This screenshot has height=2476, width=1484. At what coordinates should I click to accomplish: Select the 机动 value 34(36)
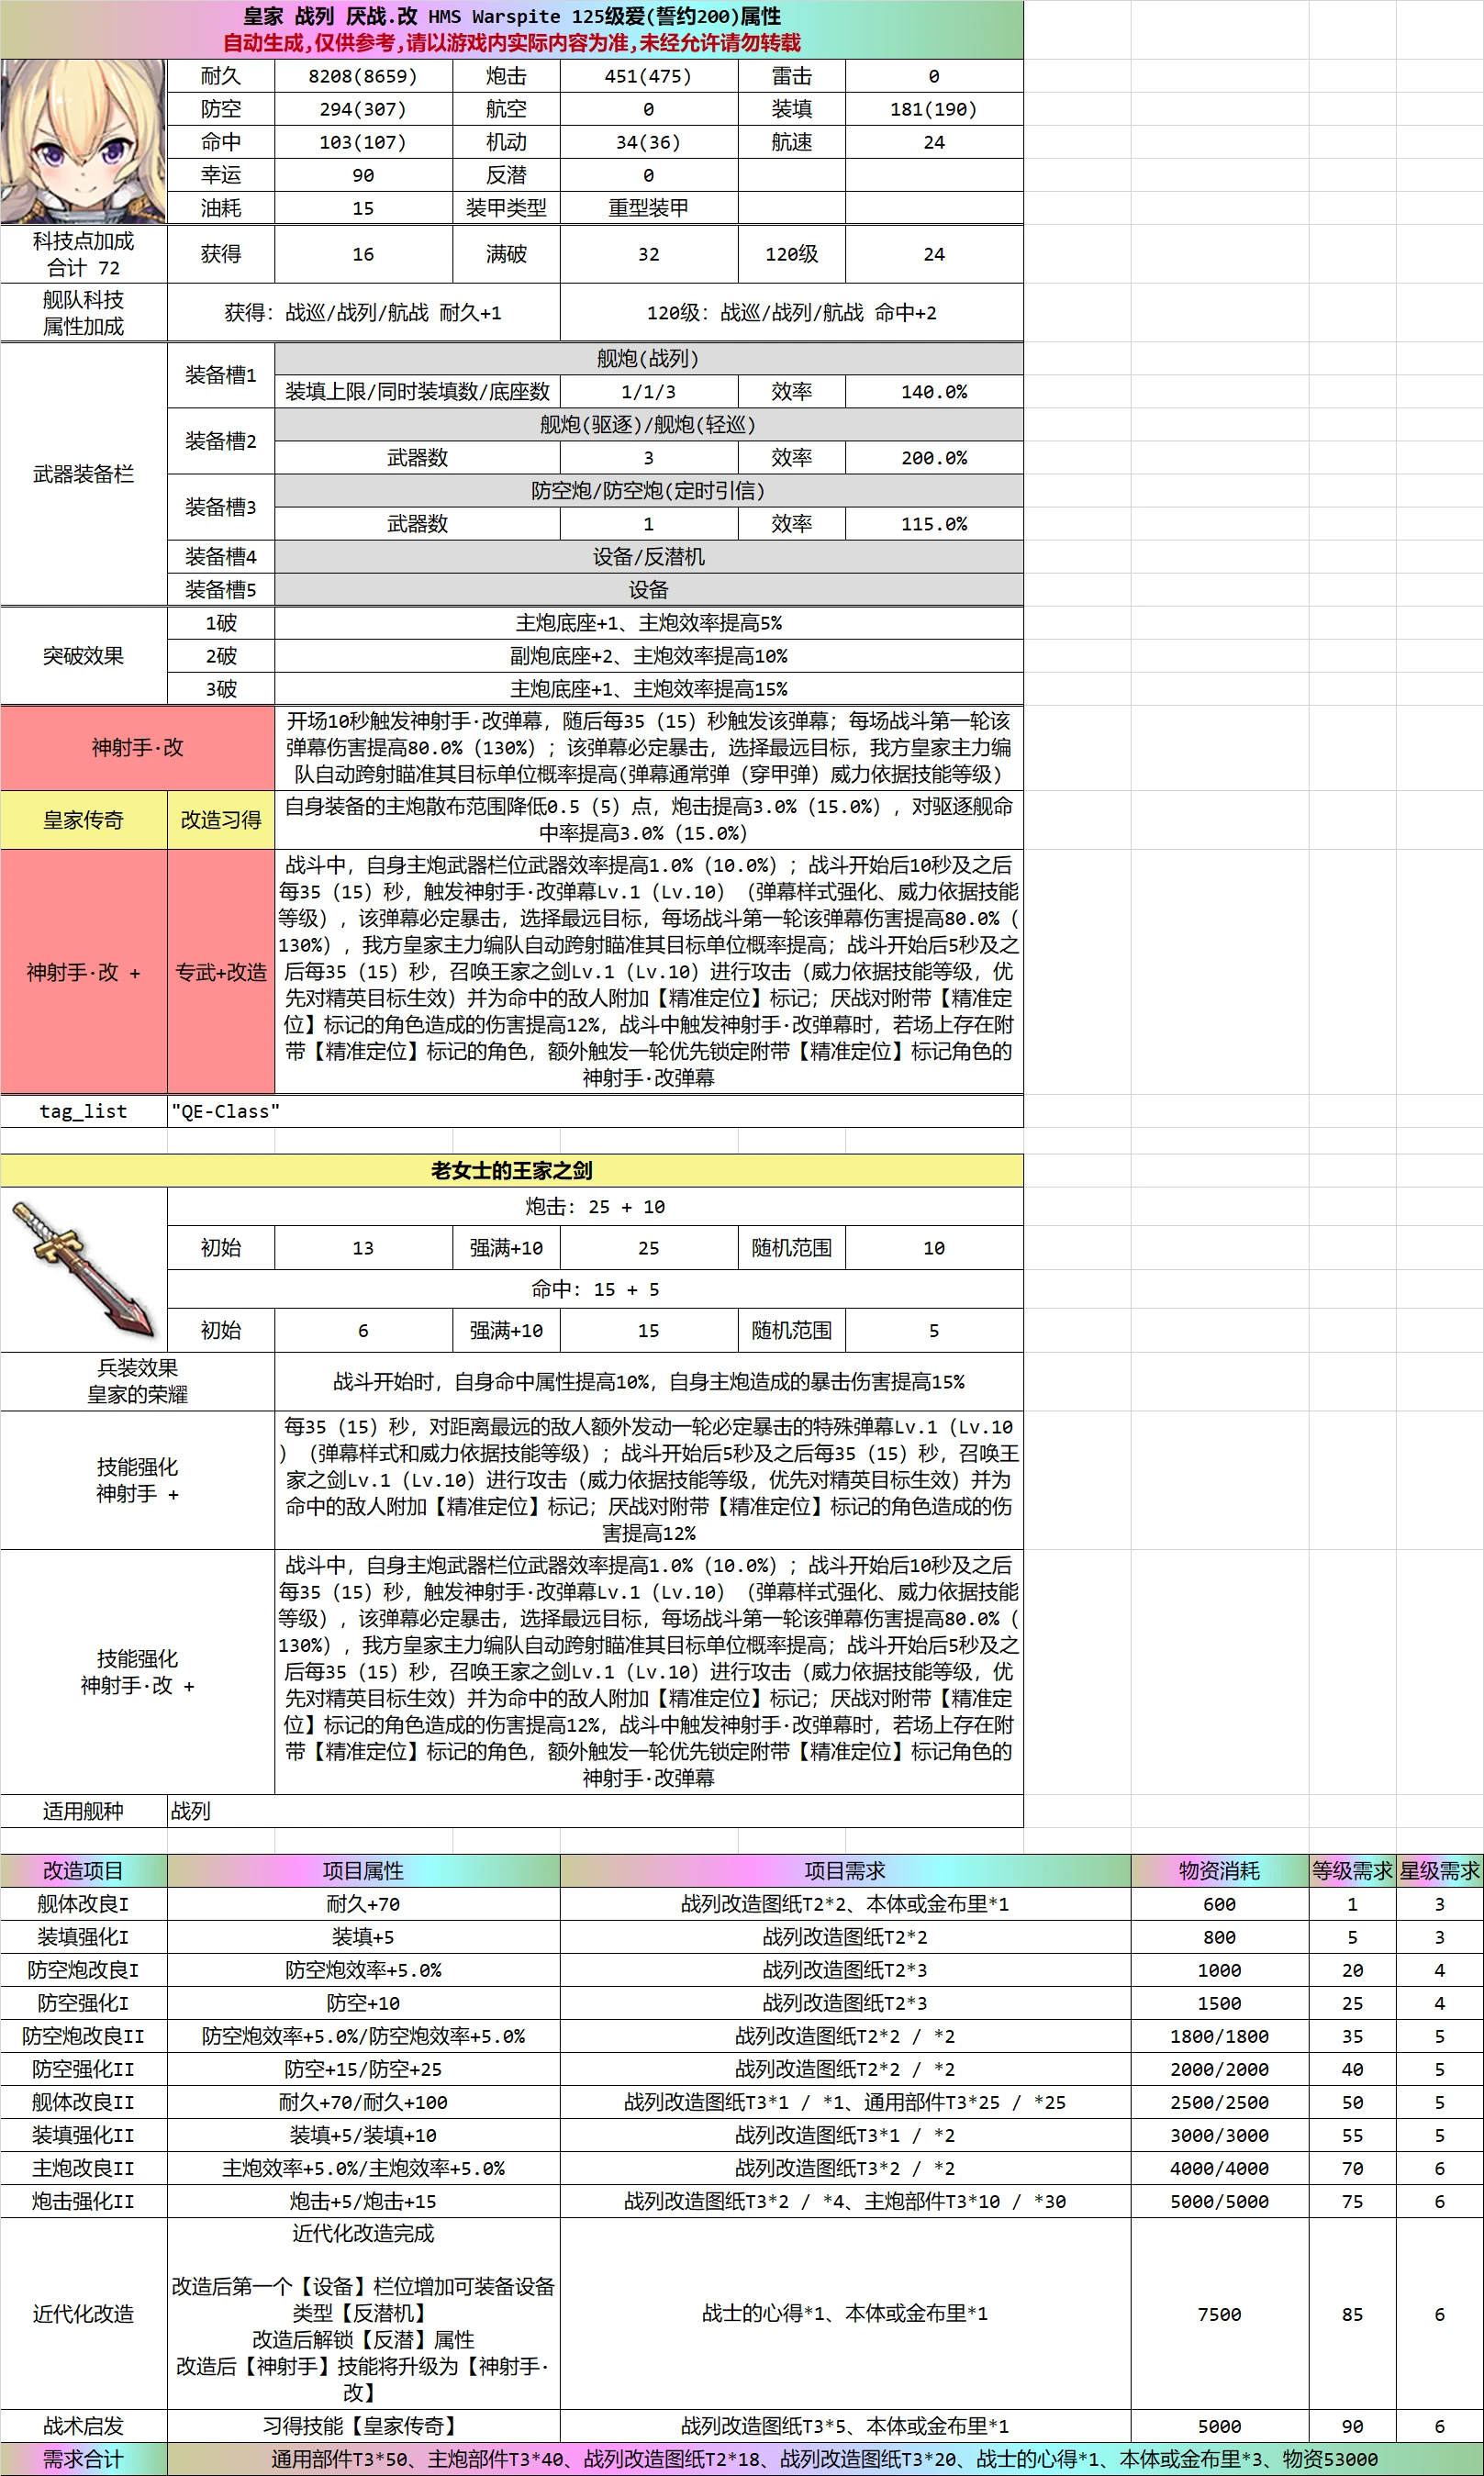tap(648, 142)
